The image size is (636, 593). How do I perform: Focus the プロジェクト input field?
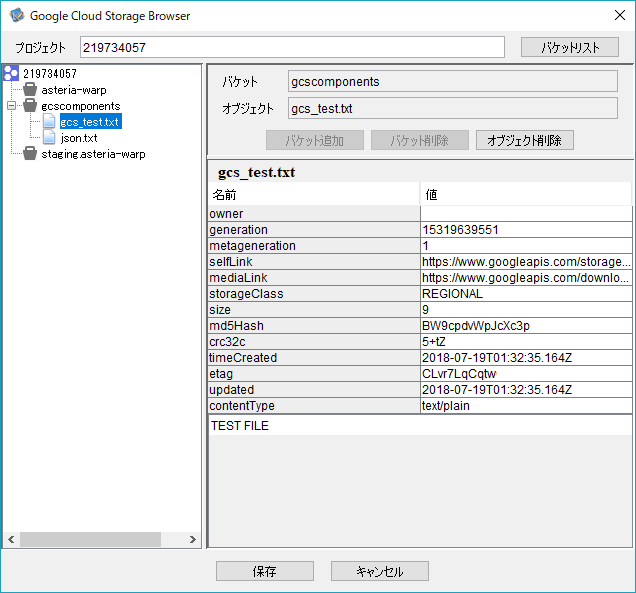(292, 47)
